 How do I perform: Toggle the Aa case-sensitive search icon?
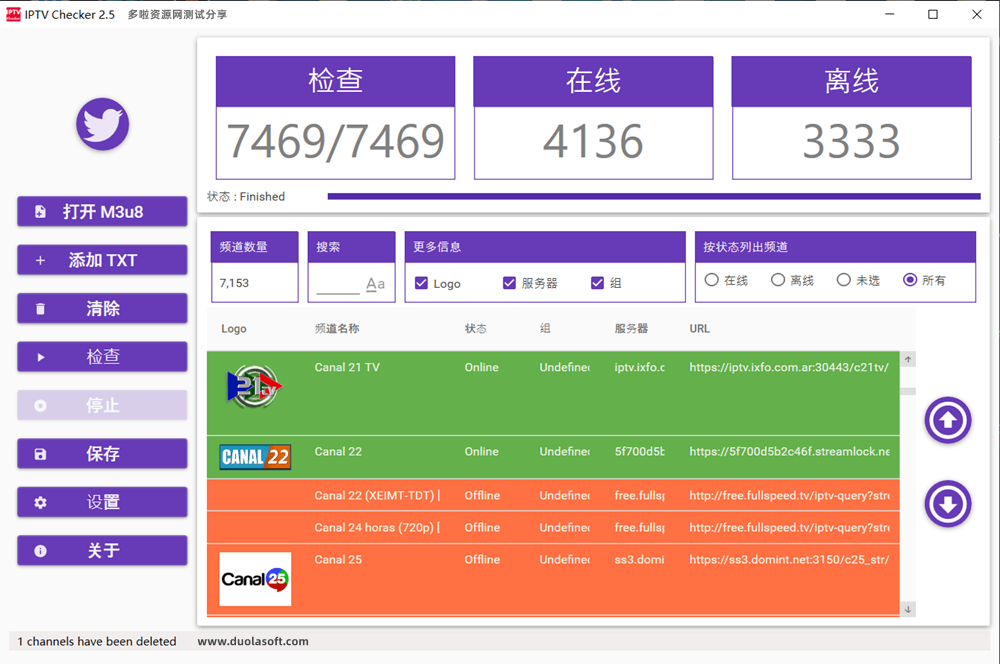pyautogui.click(x=375, y=284)
